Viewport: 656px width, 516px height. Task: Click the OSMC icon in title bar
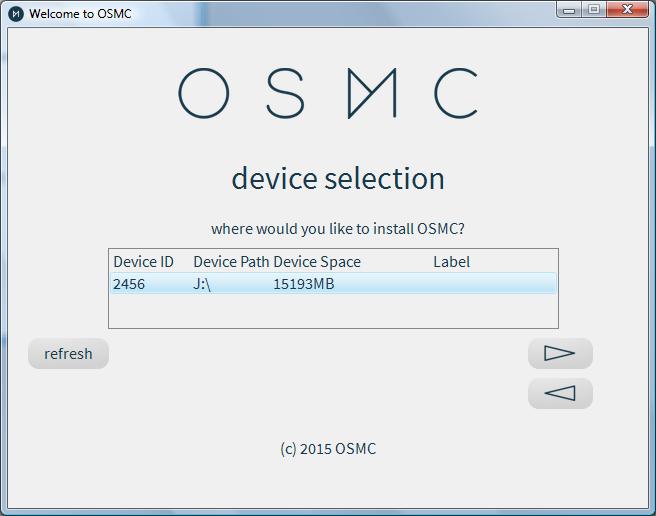click(16, 14)
